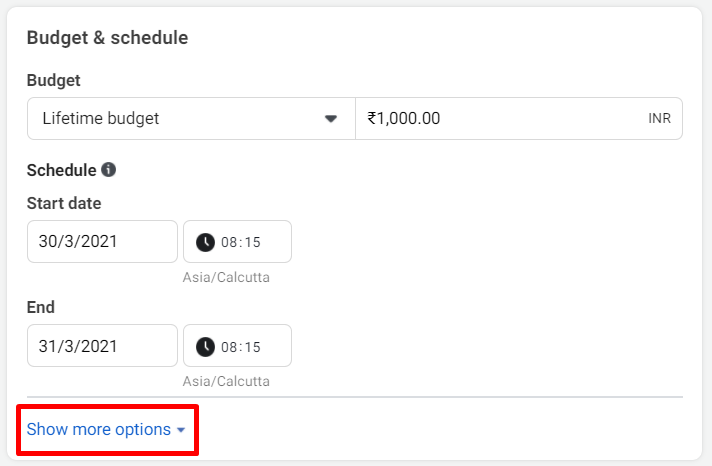712x466 pixels.
Task: Click the hour value in start time
Action: coord(229,243)
